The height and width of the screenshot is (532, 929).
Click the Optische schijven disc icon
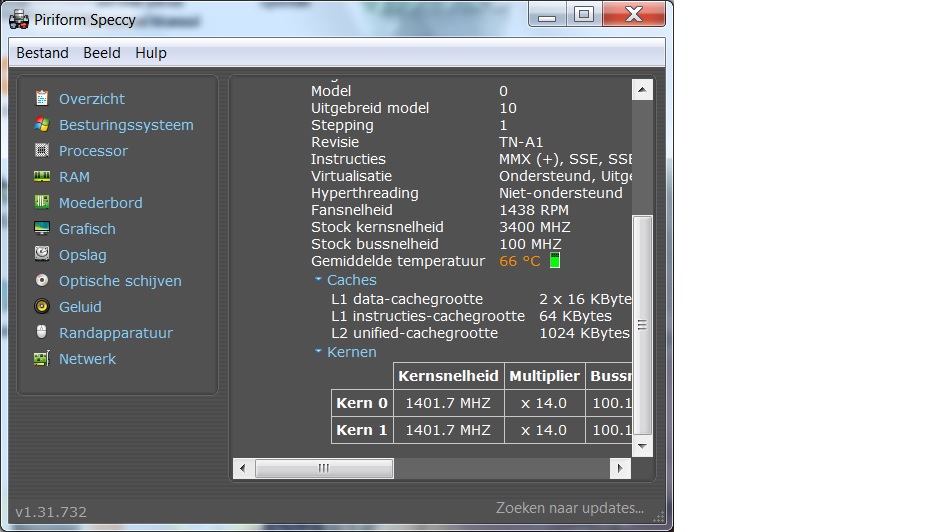(41, 280)
